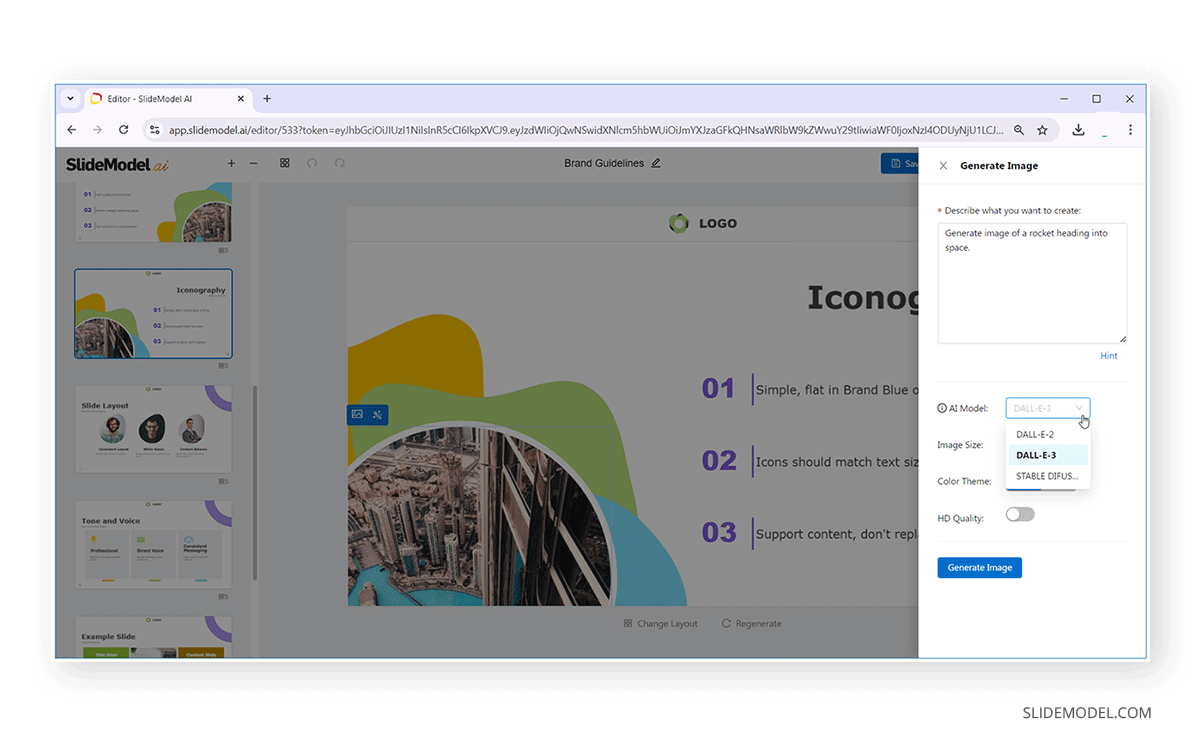Close the Generate Image panel
The width and height of the screenshot is (1200, 743).
point(943,166)
